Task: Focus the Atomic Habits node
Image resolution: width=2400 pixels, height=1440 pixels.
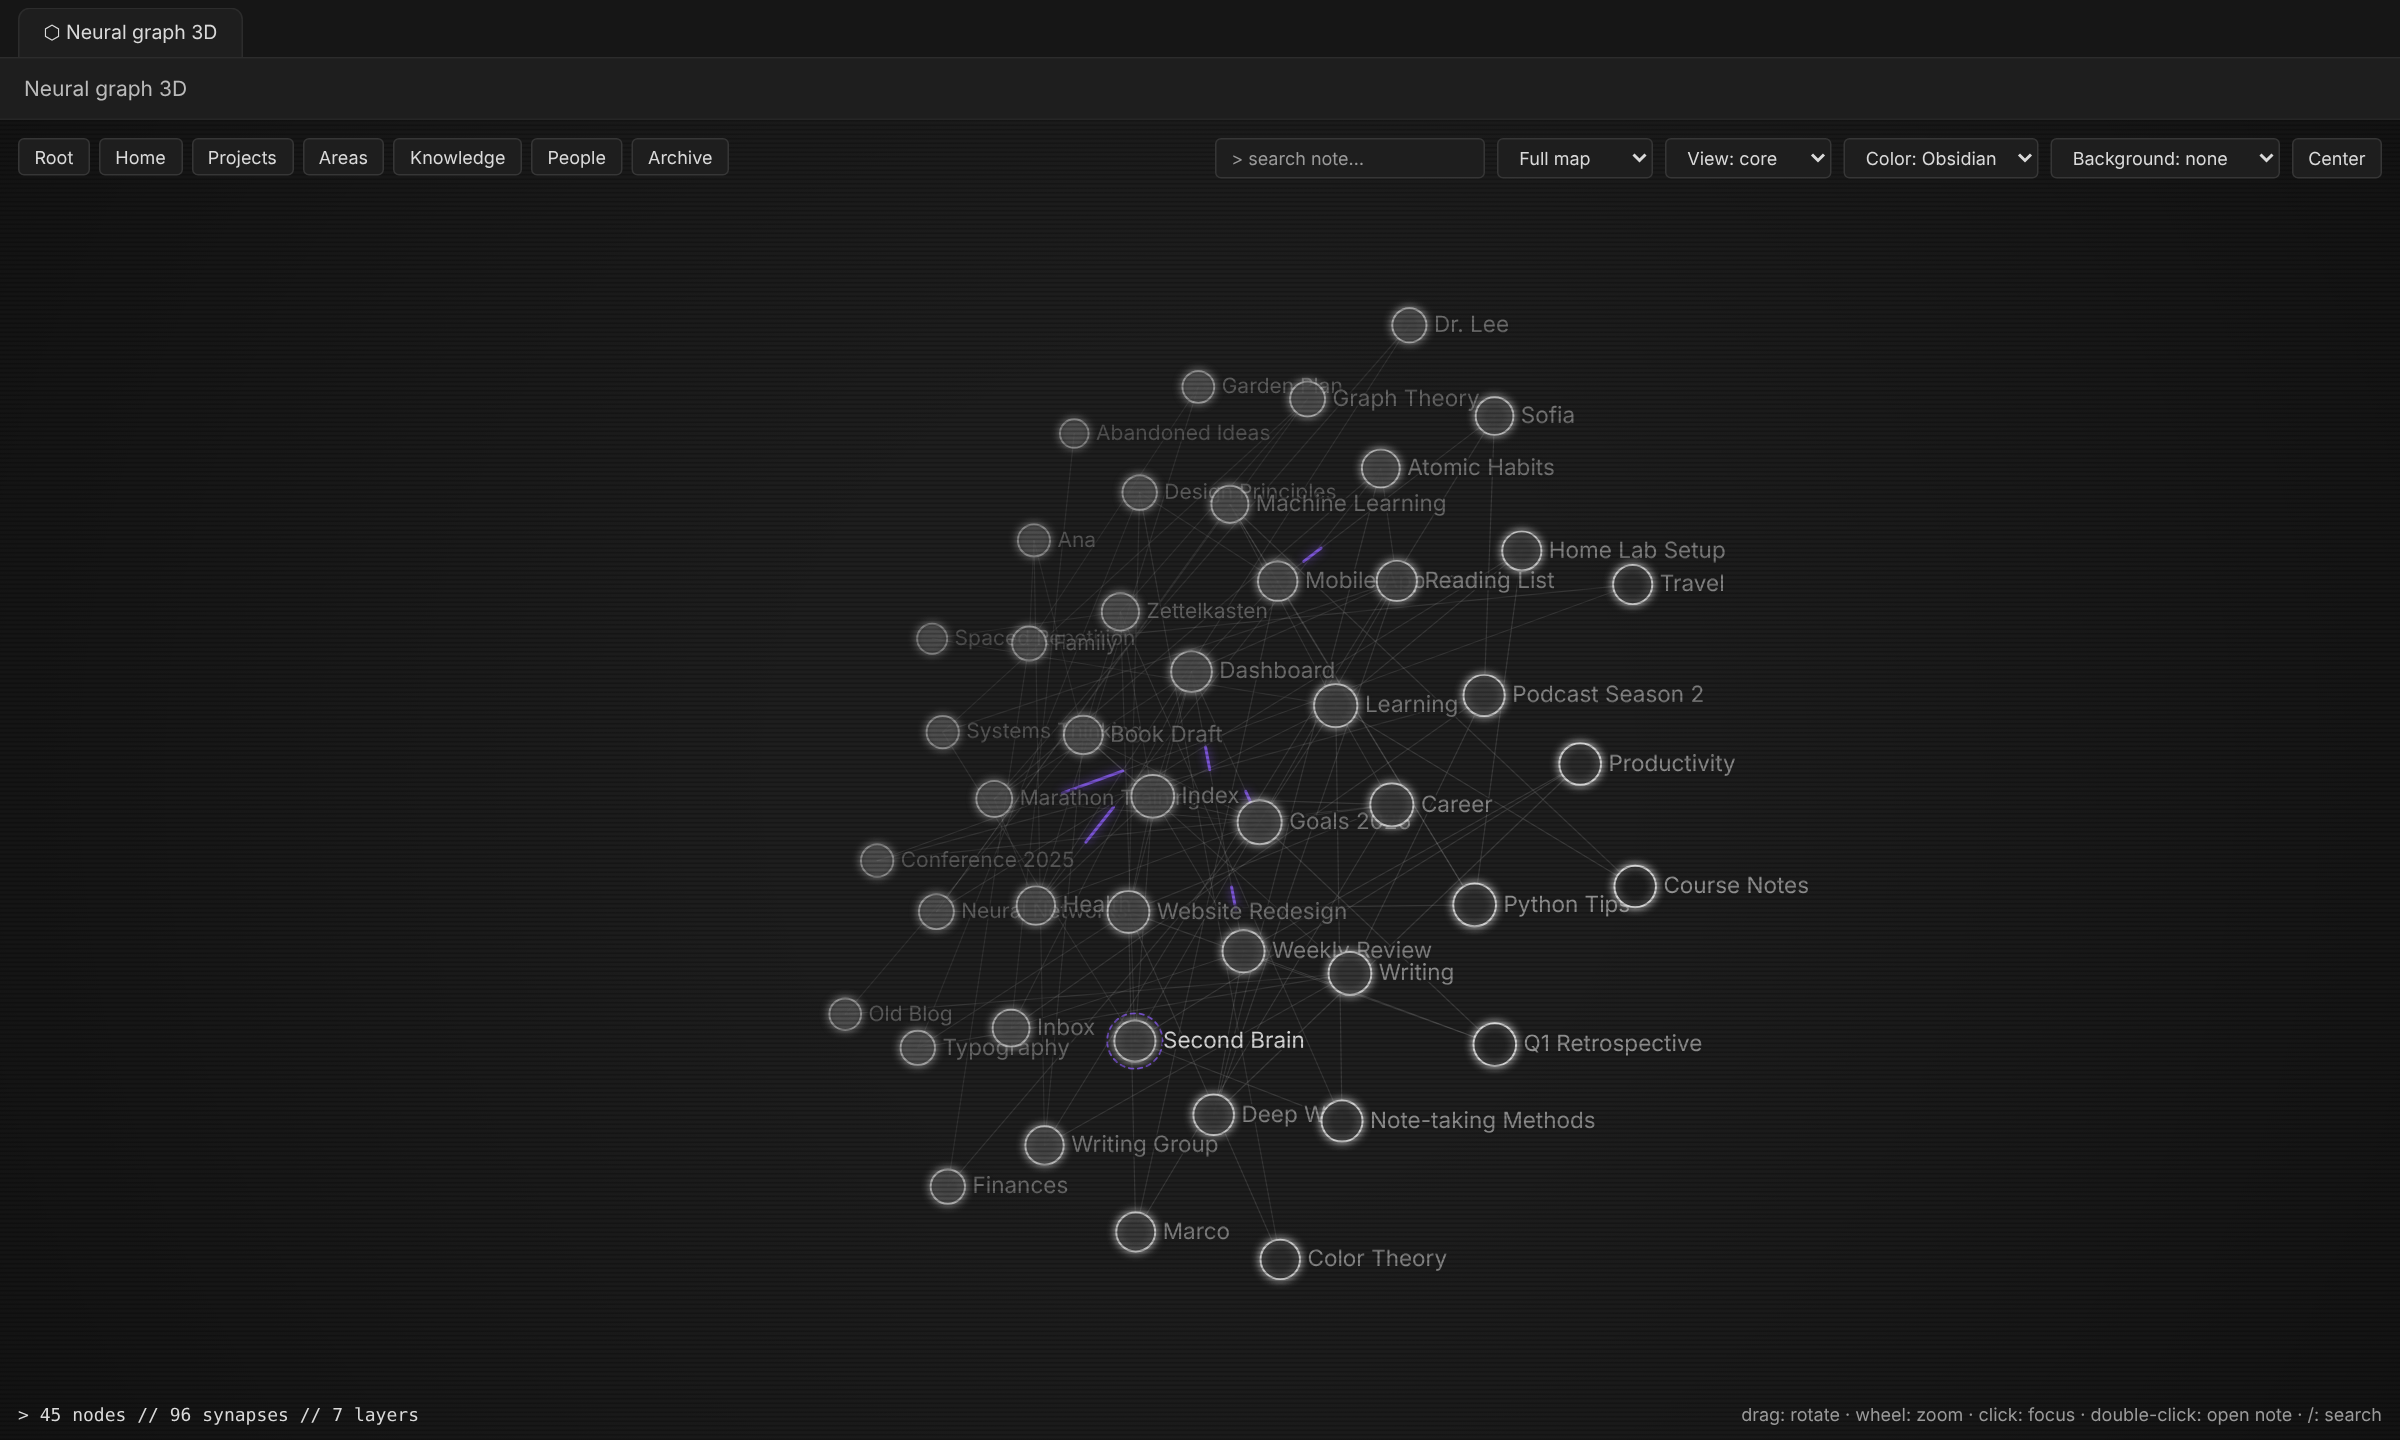Action: pos(1380,468)
